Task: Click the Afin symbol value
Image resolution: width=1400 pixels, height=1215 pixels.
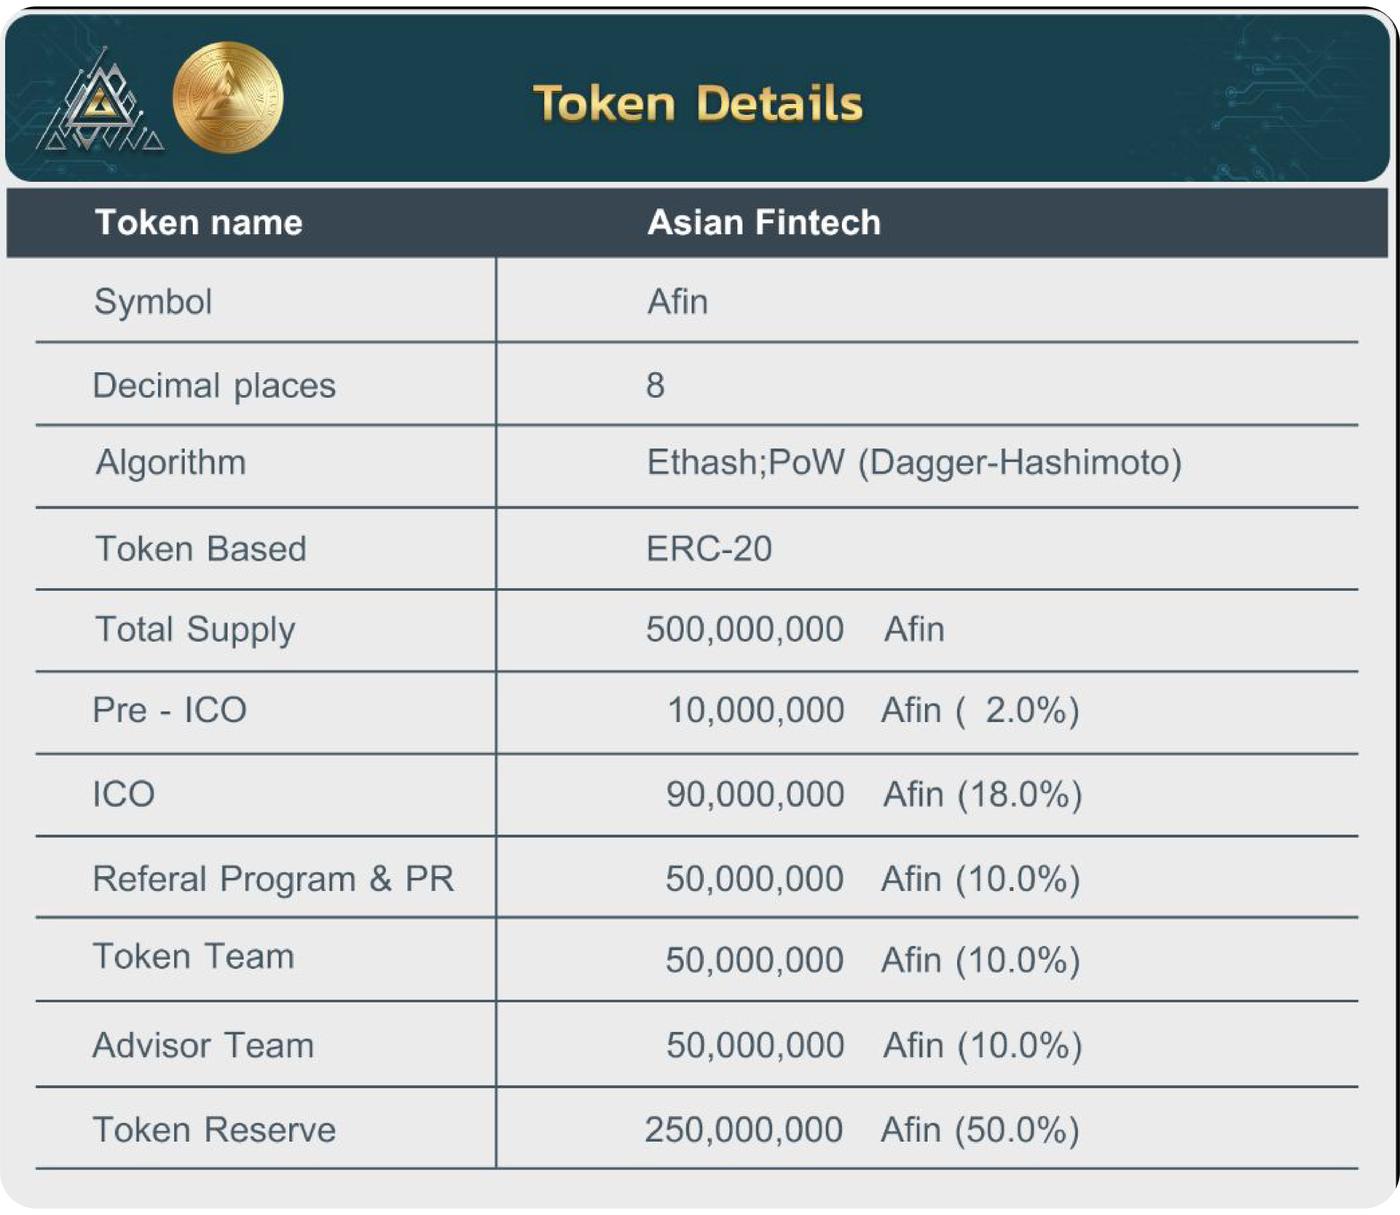Action: pos(678,301)
